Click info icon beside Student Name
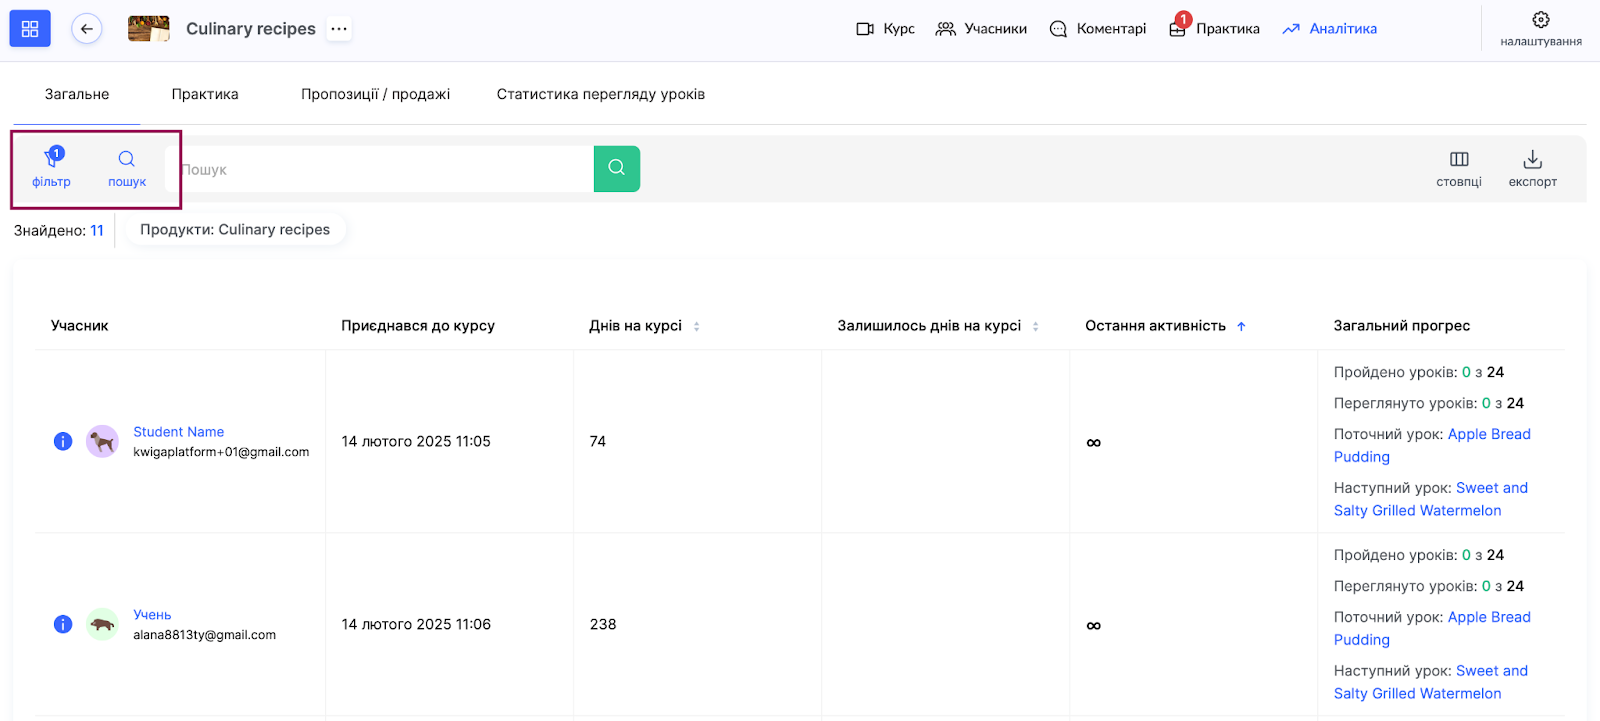The image size is (1600, 721). point(63,441)
